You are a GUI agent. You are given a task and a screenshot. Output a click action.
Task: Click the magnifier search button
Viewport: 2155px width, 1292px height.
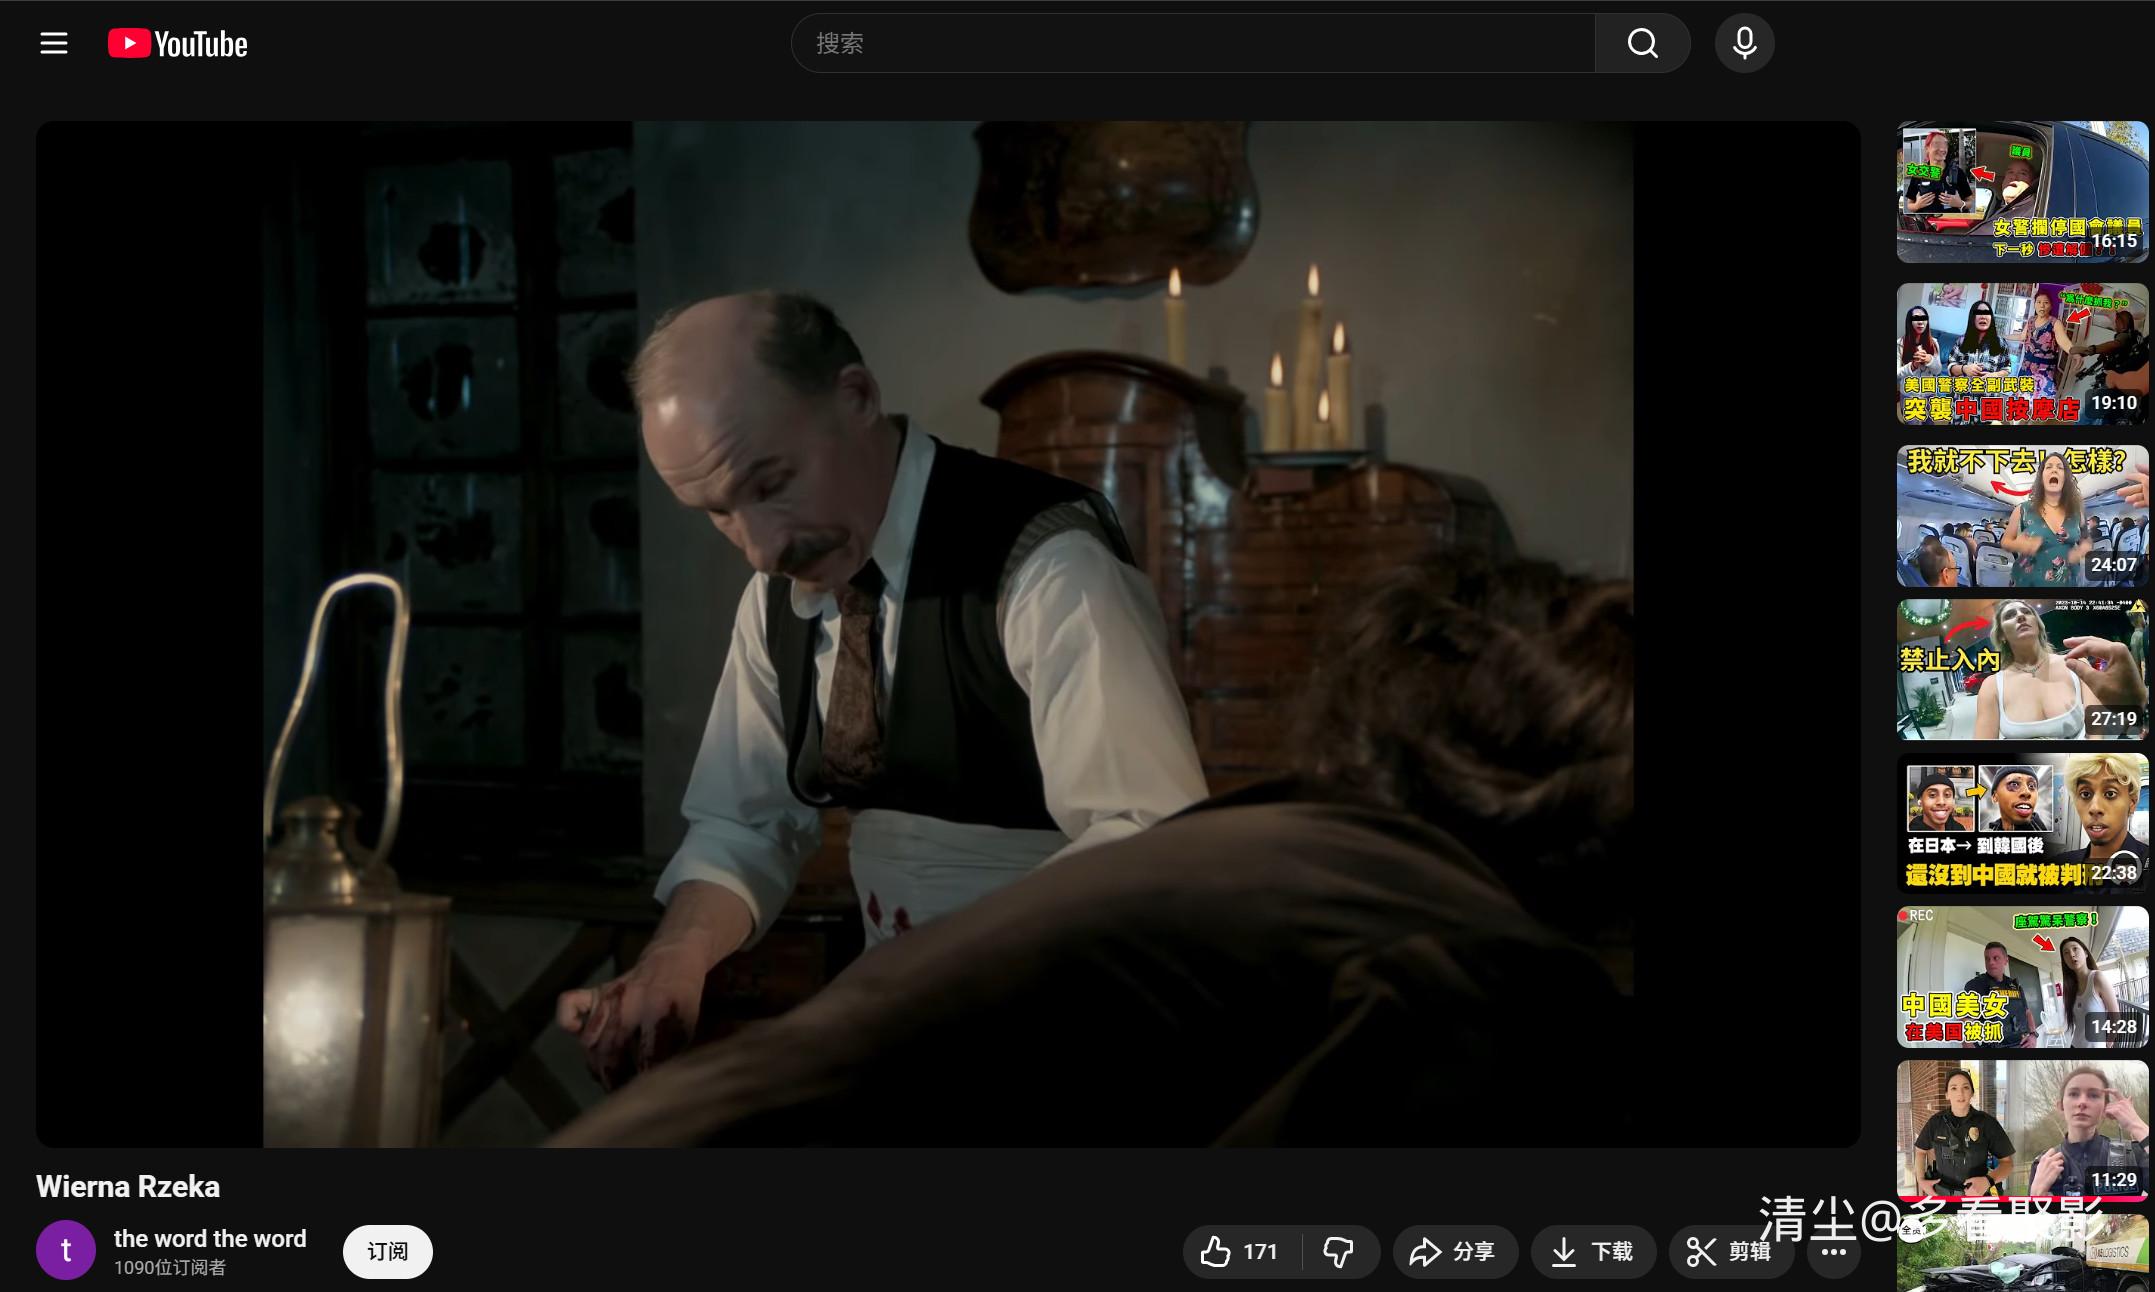(x=1642, y=43)
